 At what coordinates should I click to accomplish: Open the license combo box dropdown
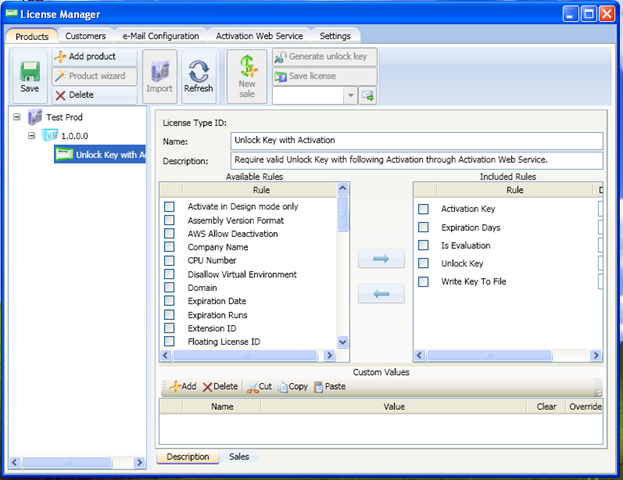click(350, 95)
